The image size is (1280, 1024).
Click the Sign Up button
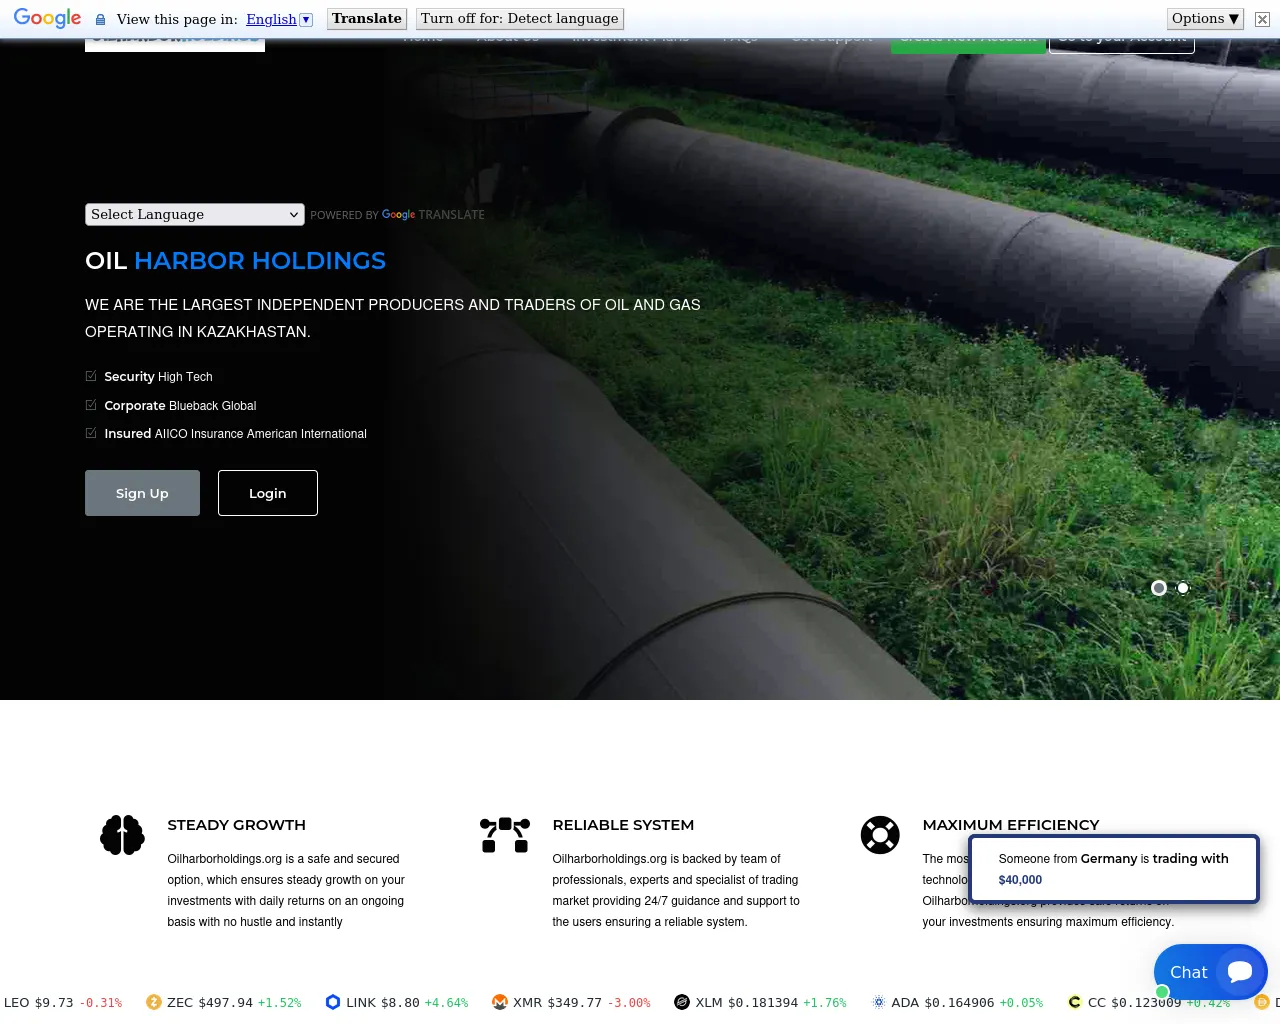pos(142,493)
